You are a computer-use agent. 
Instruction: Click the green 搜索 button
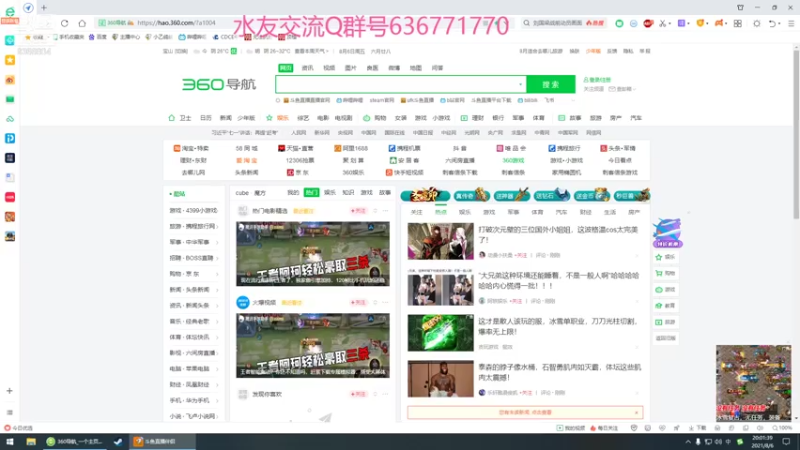click(551, 84)
